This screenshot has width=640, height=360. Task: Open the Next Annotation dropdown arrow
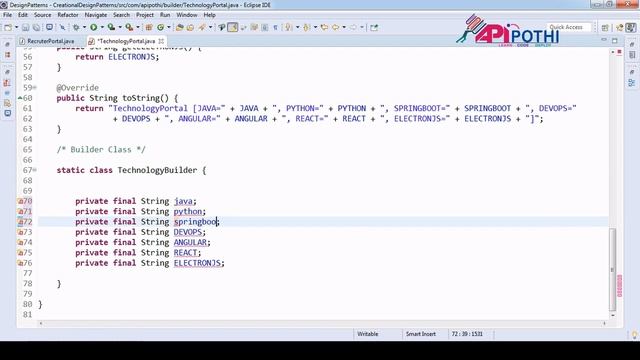point(297,27)
